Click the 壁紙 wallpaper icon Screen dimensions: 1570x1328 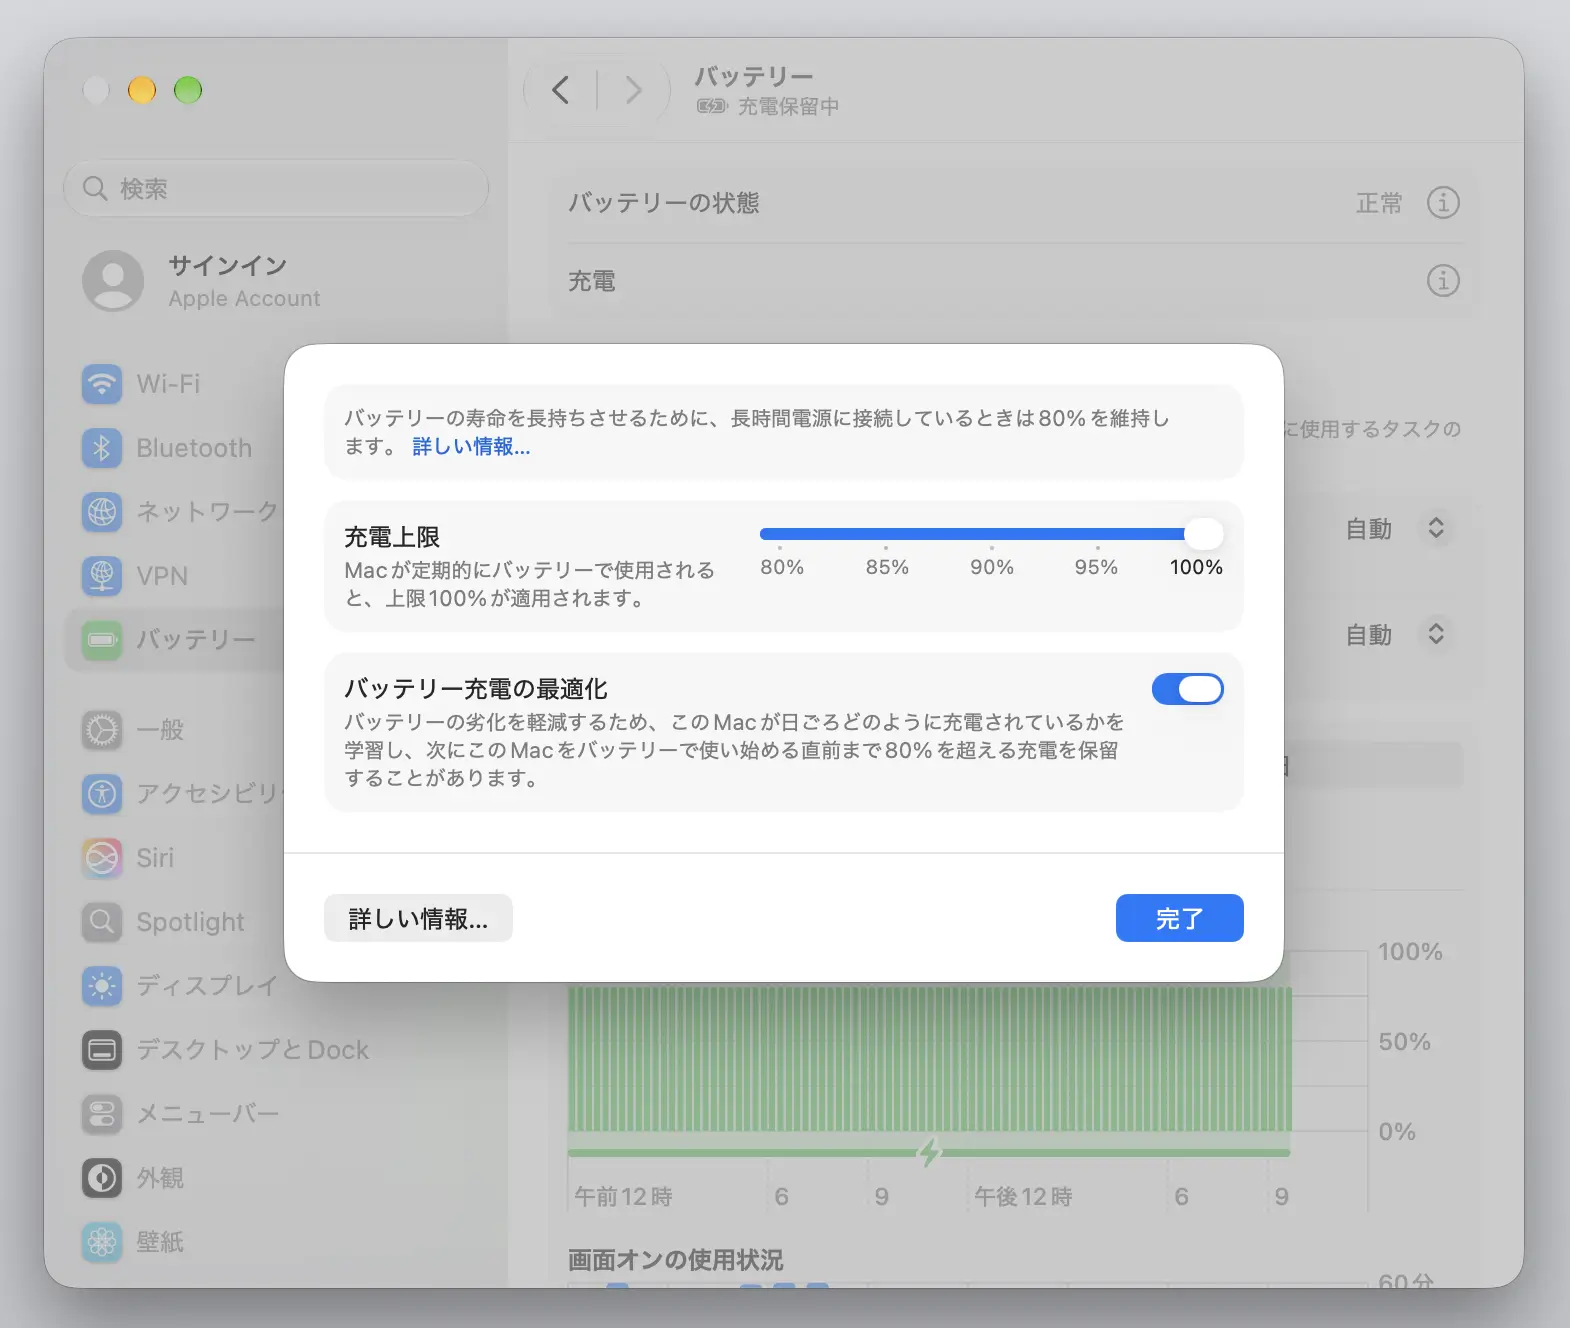tap(102, 1242)
